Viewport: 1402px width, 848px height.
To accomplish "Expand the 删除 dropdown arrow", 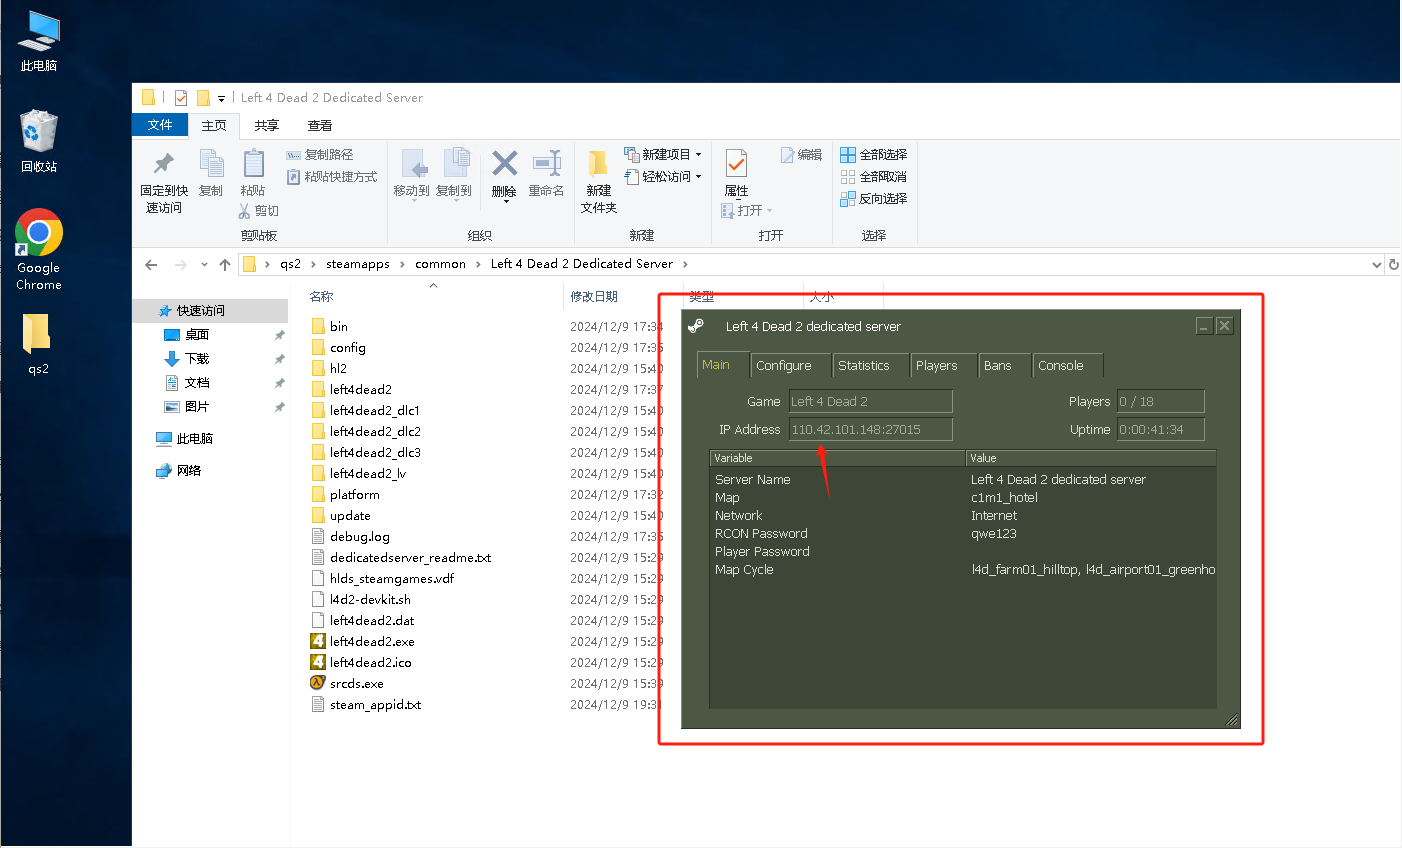I will (x=505, y=202).
